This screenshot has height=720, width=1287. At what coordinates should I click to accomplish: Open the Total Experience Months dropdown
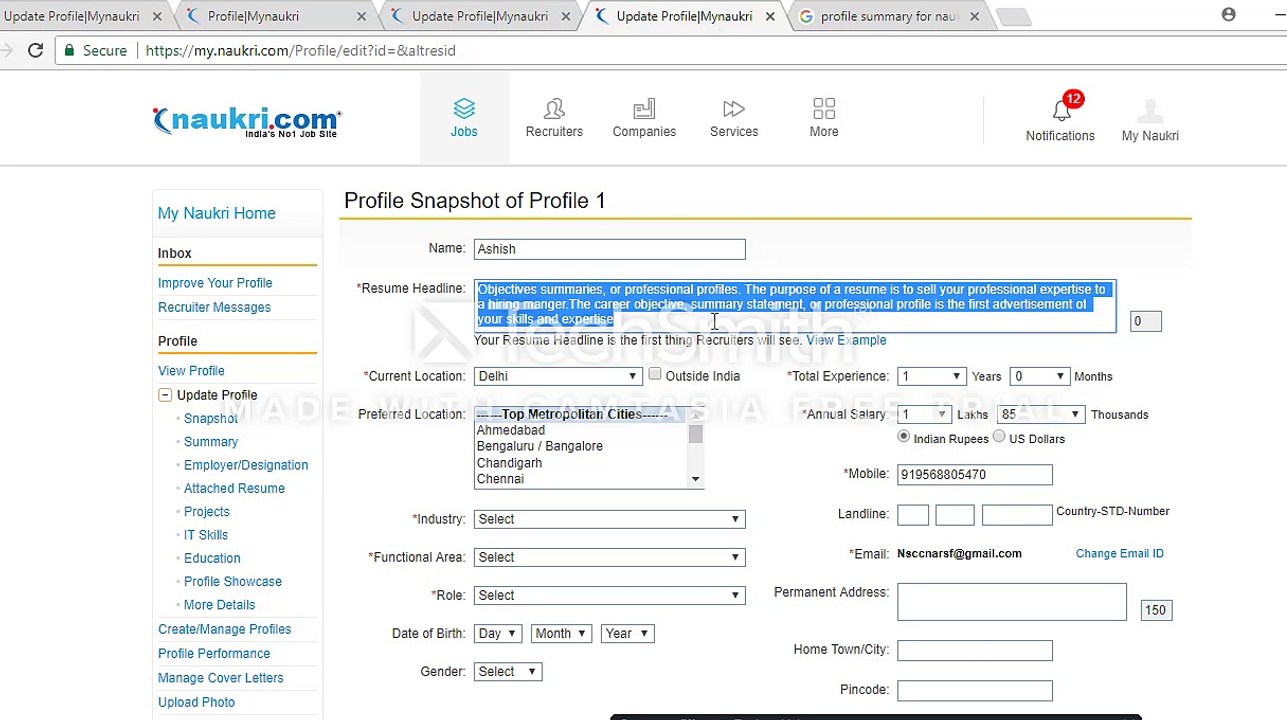1040,376
